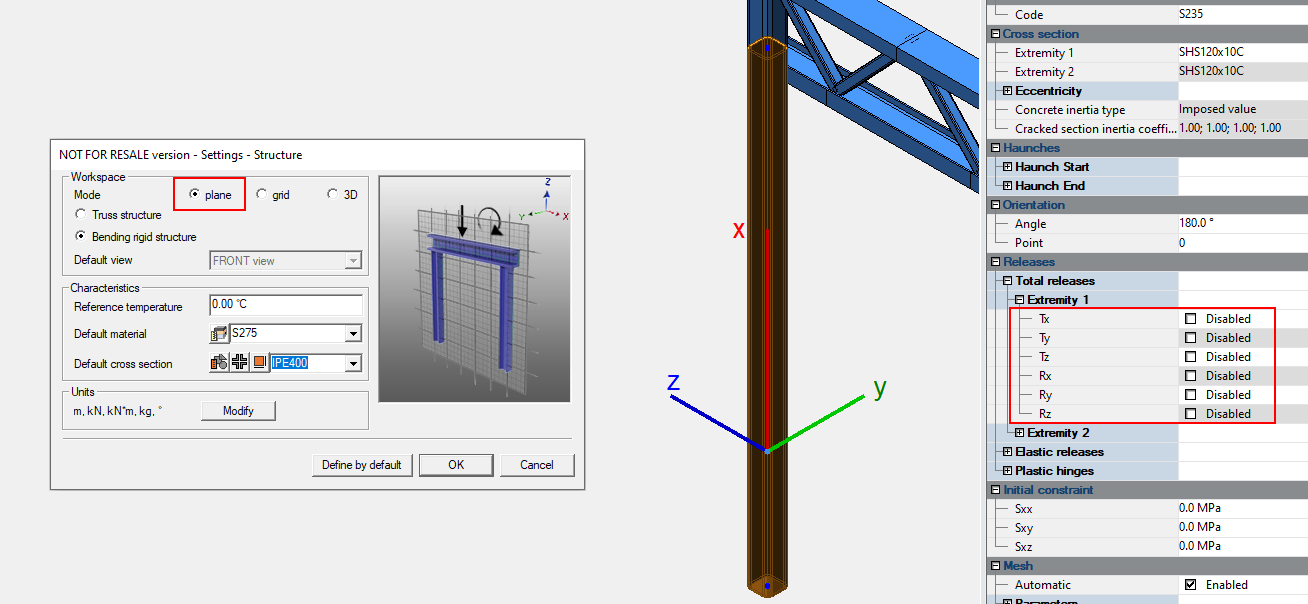This screenshot has width=1308, height=604.
Task: Collapse the Orientation group icon
Action: (x=996, y=205)
